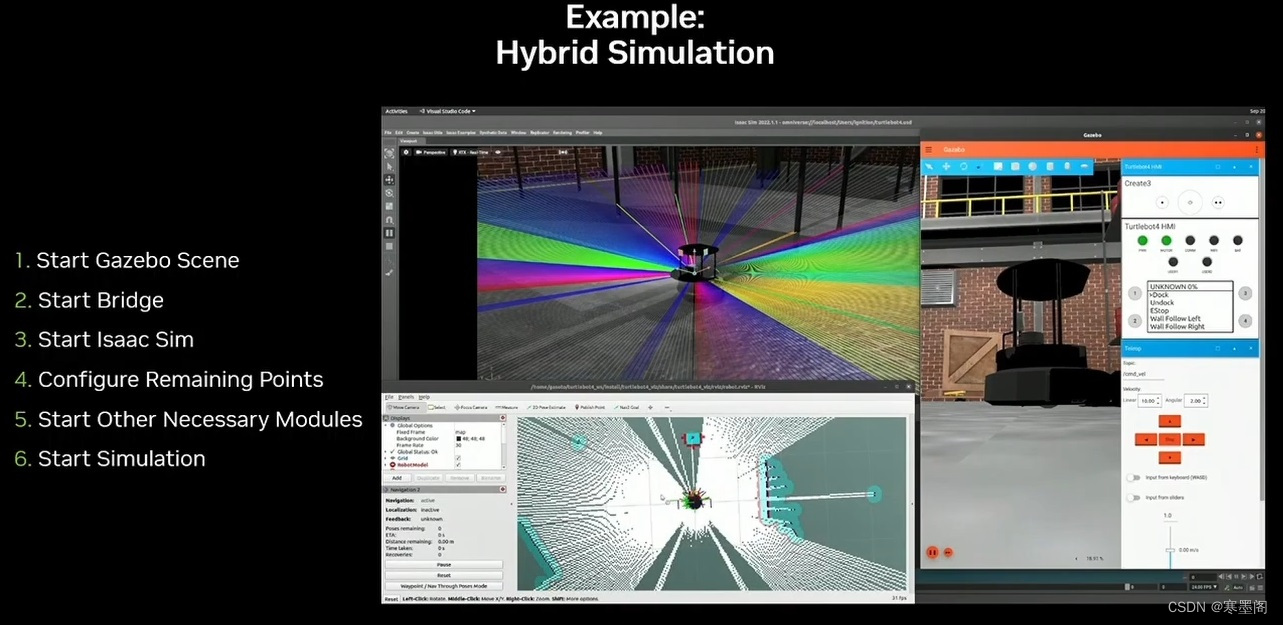Open the Gazebo hamburger menu
This screenshot has width=1283, height=625.
pyautogui.click(x=928, y=149)
